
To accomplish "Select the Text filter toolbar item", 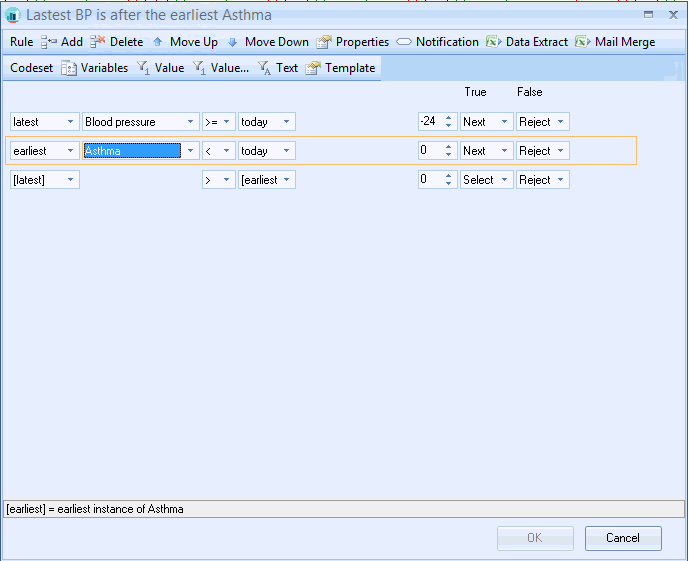I will click(278, 68).
